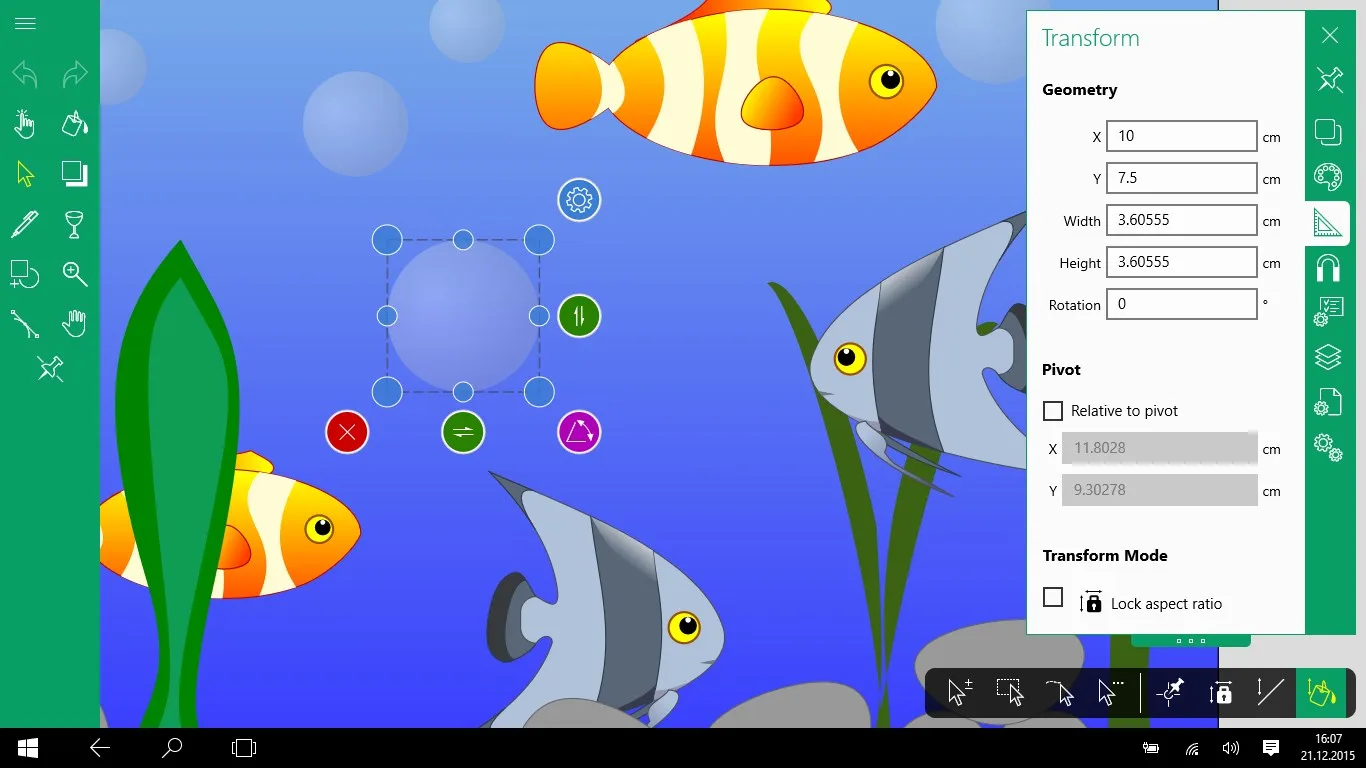Select the pan hand tool
Screen dimensions: 1366x768
[75, 323]
